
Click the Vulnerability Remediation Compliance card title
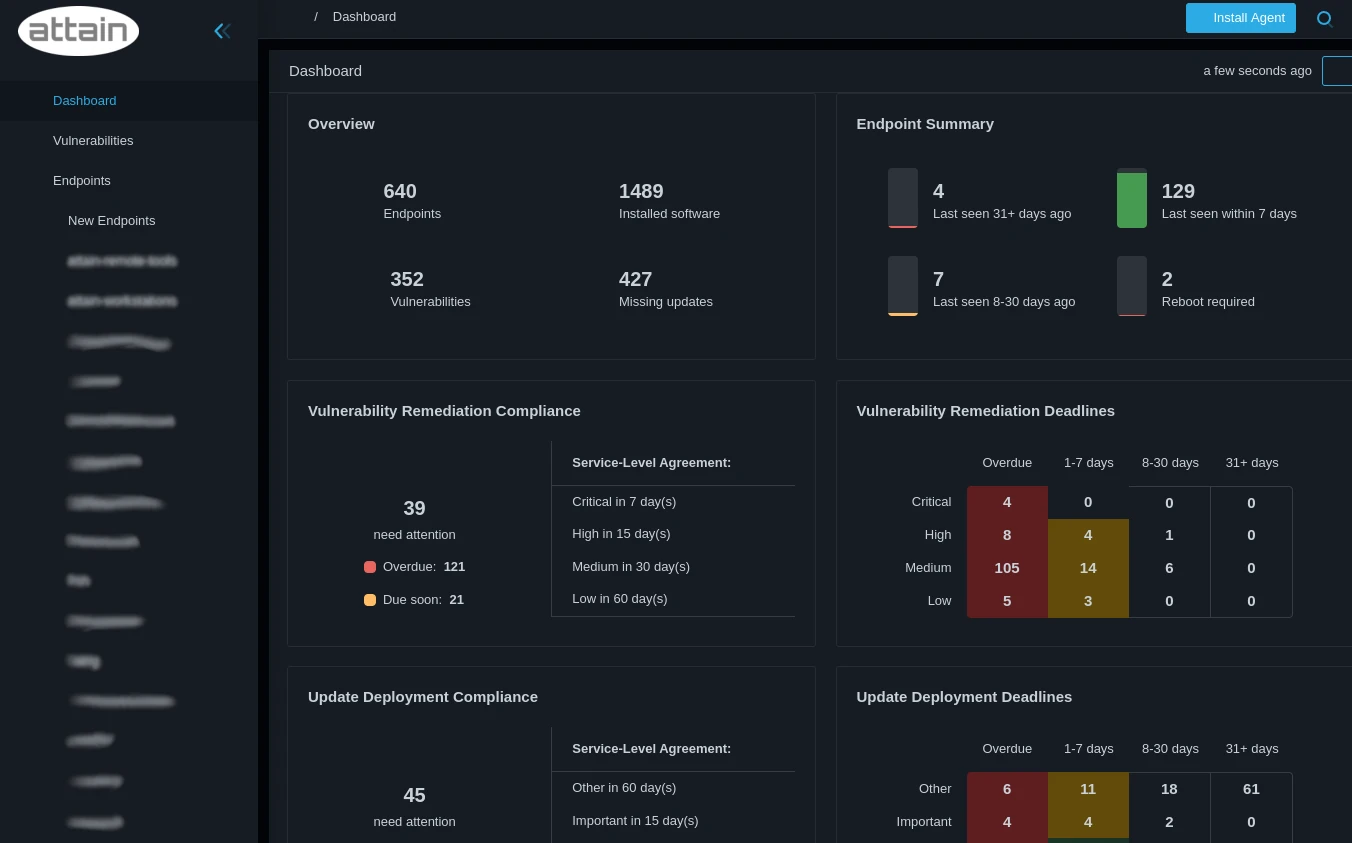pos(444,411)
